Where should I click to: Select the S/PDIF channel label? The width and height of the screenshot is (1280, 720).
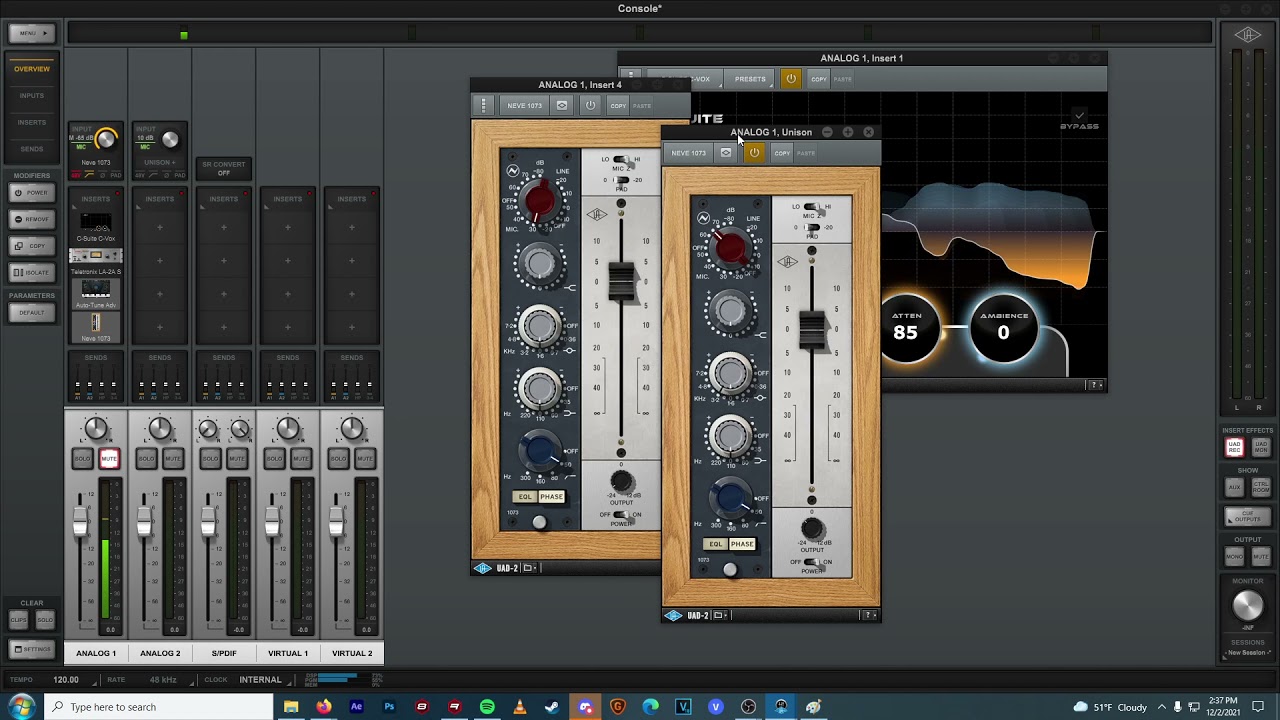[224, 653]
